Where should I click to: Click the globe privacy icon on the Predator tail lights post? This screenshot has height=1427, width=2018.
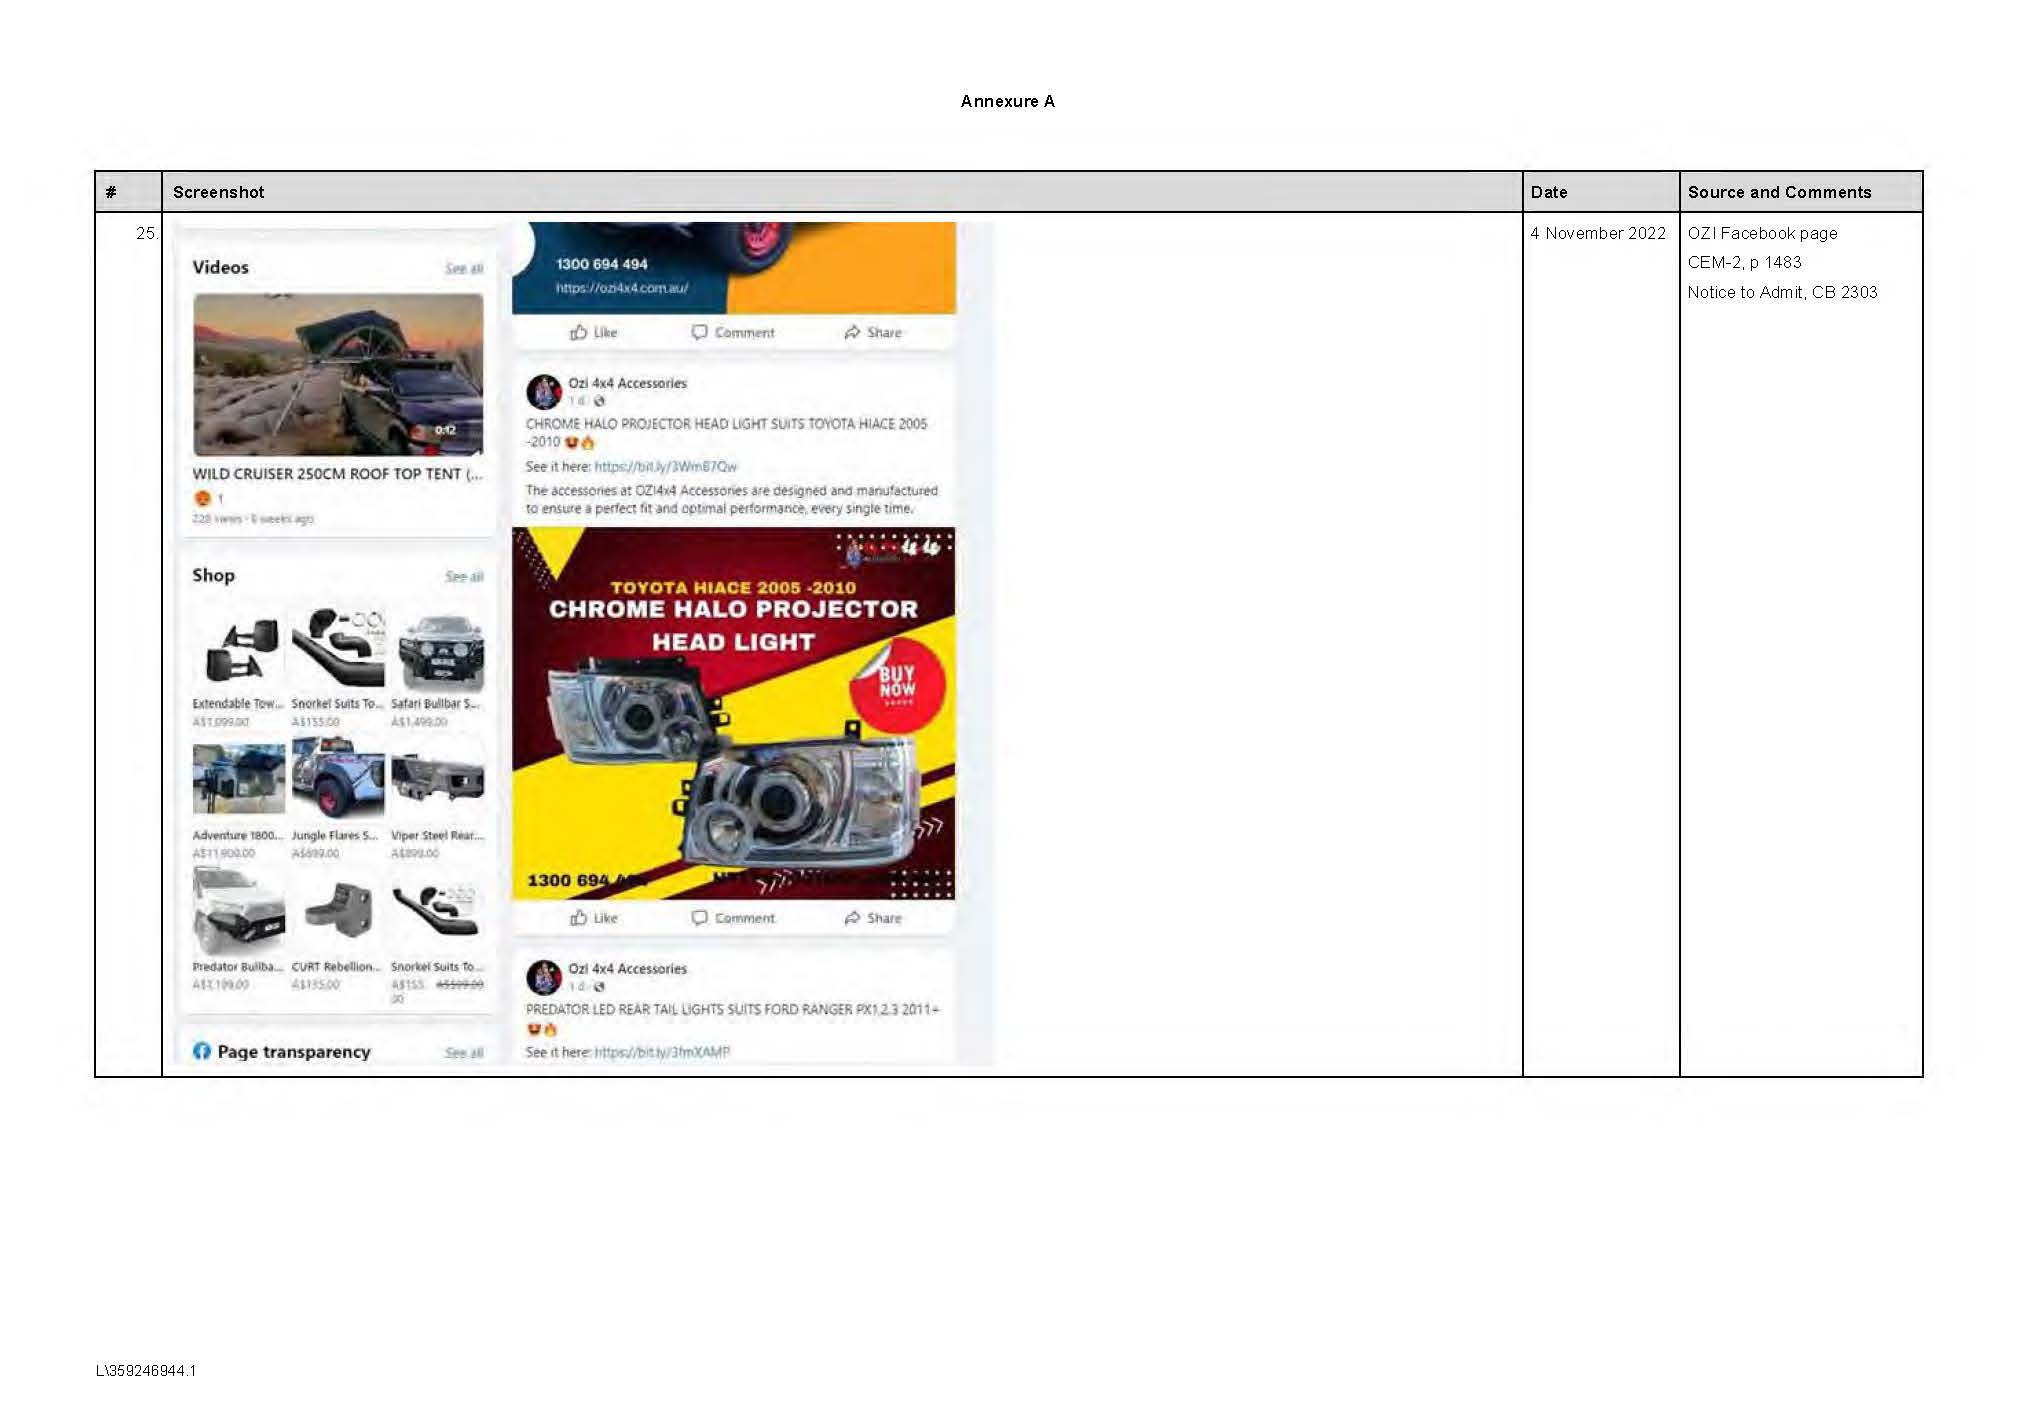pos(599,987)
